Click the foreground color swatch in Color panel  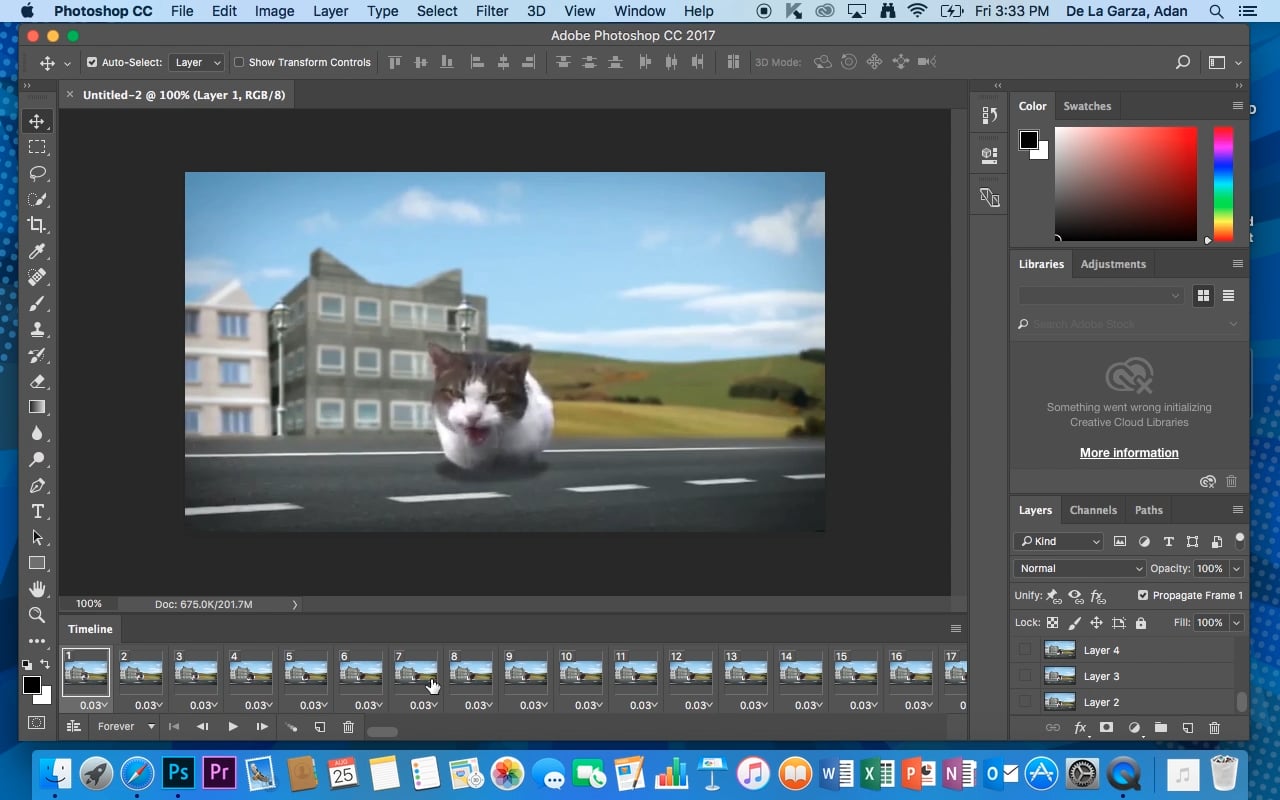pyautogui.click(x=1028, y=140)
